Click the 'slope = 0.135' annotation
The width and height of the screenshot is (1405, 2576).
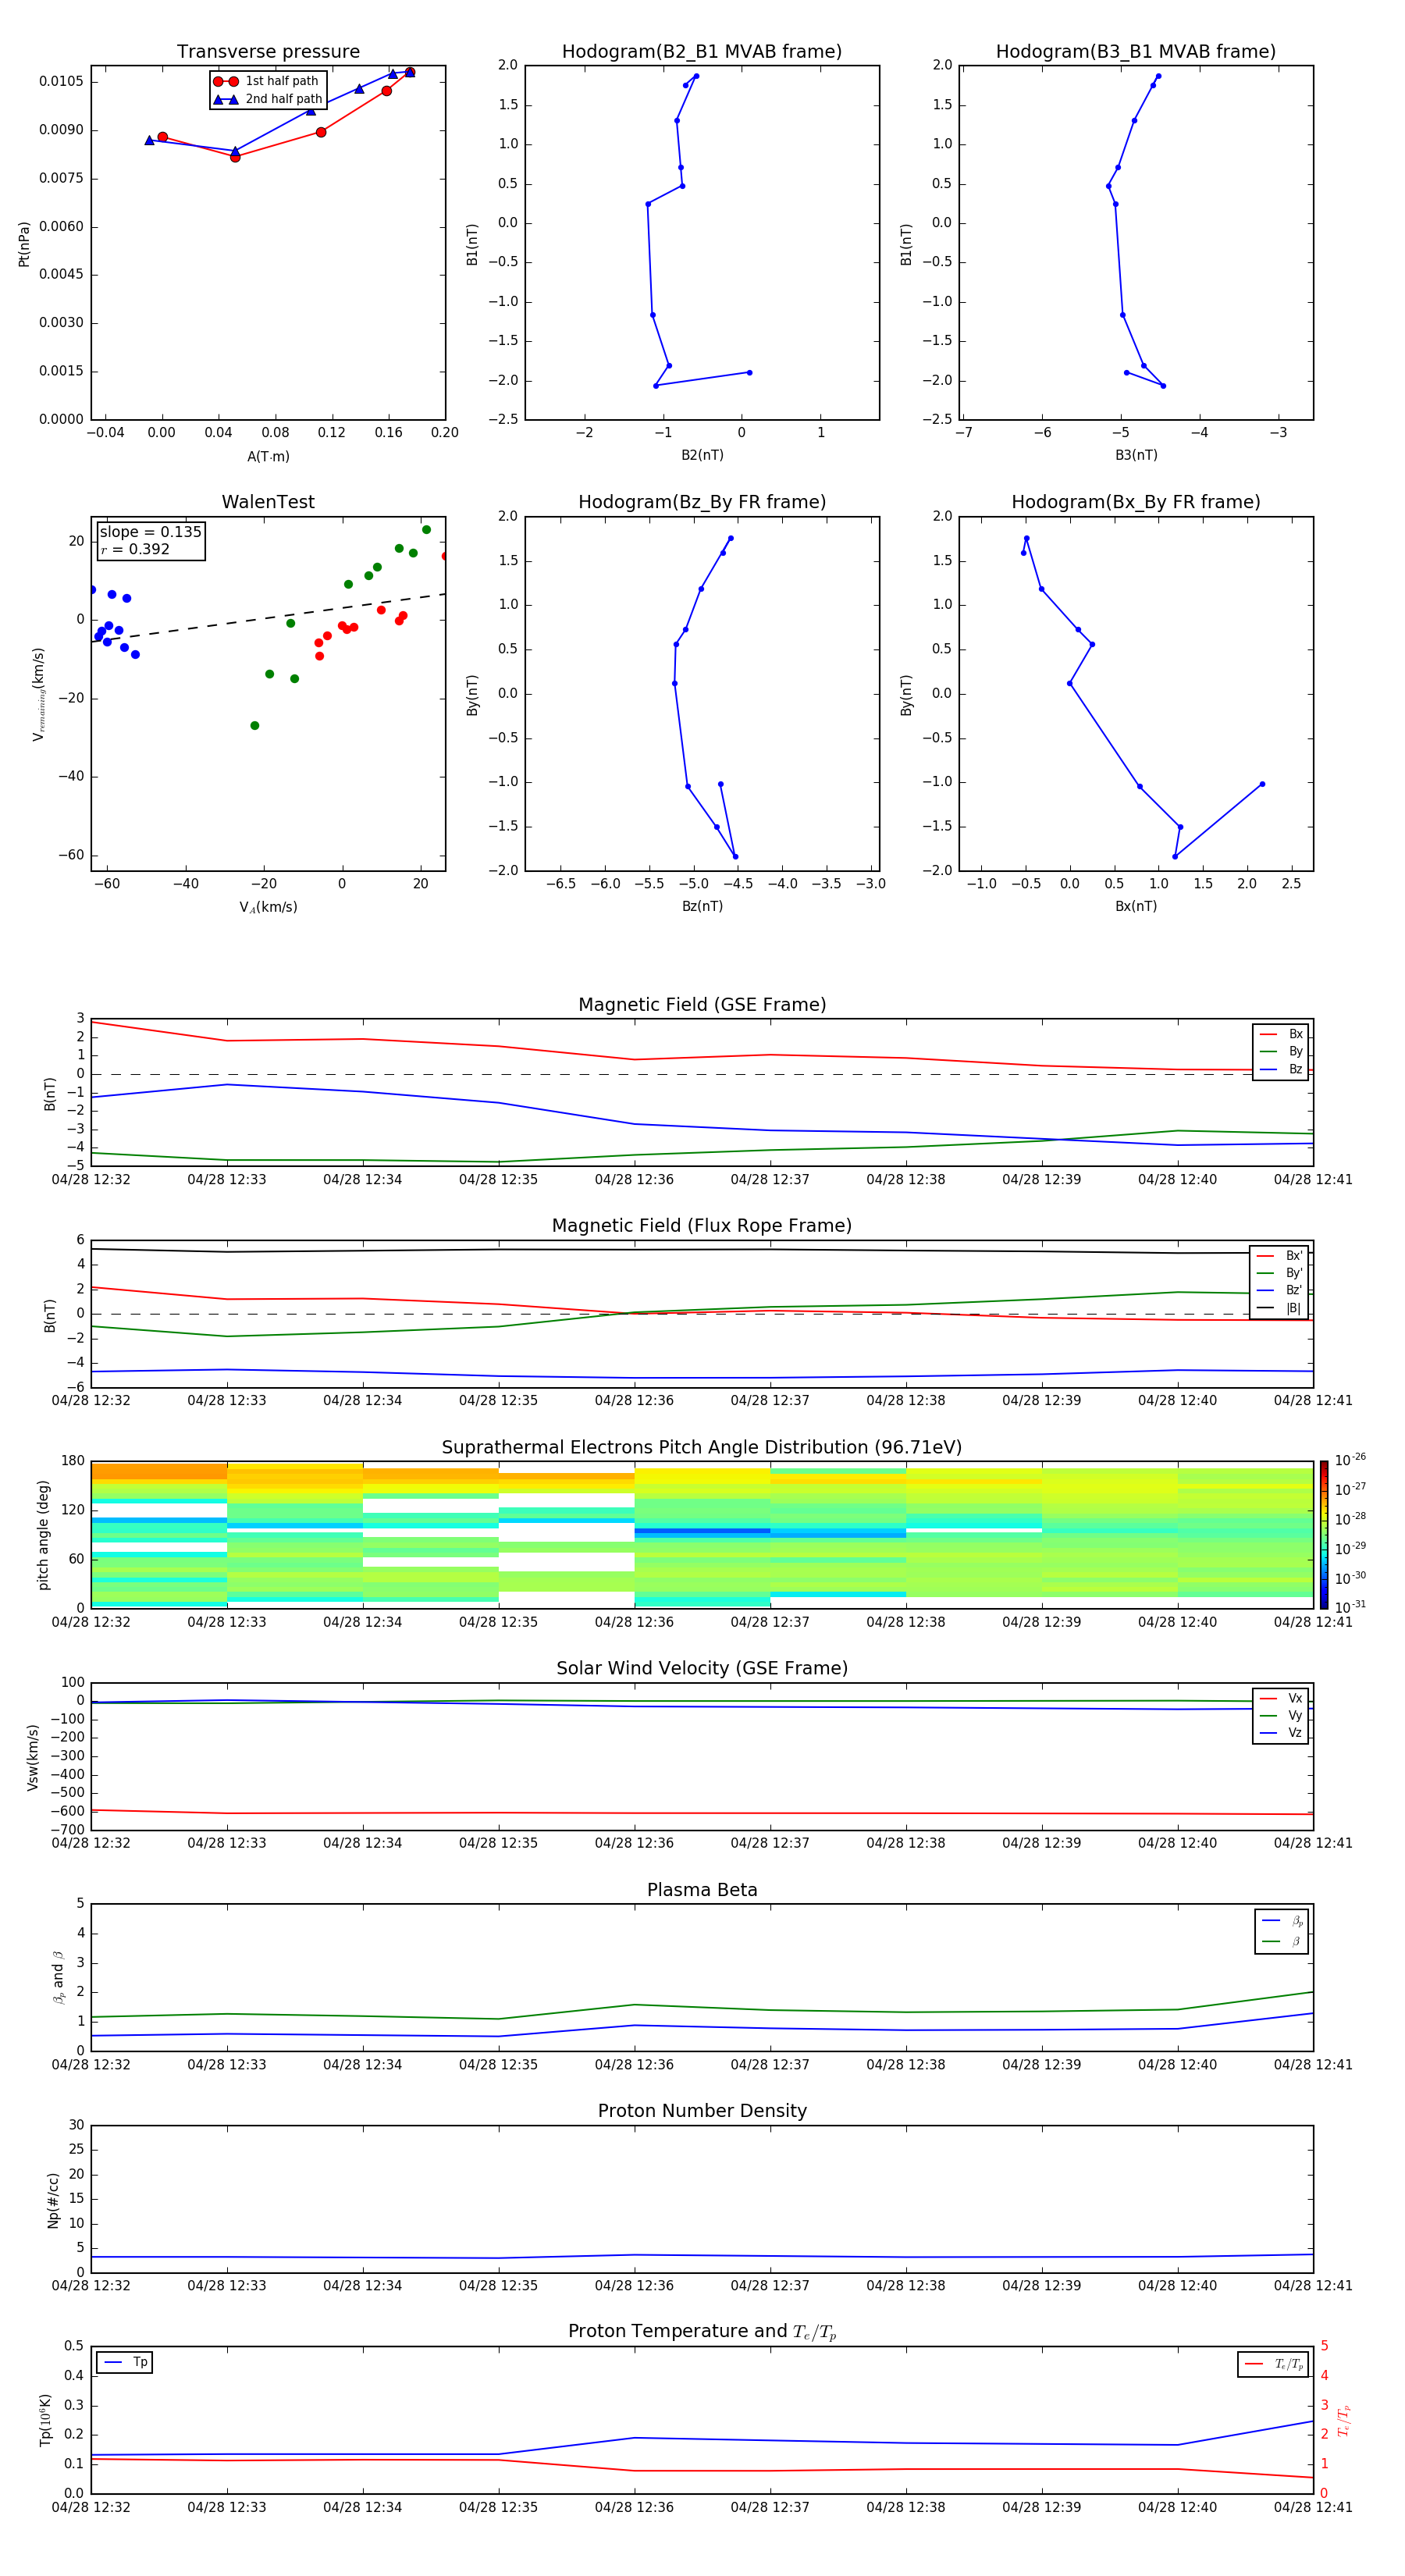pos(151,532)
